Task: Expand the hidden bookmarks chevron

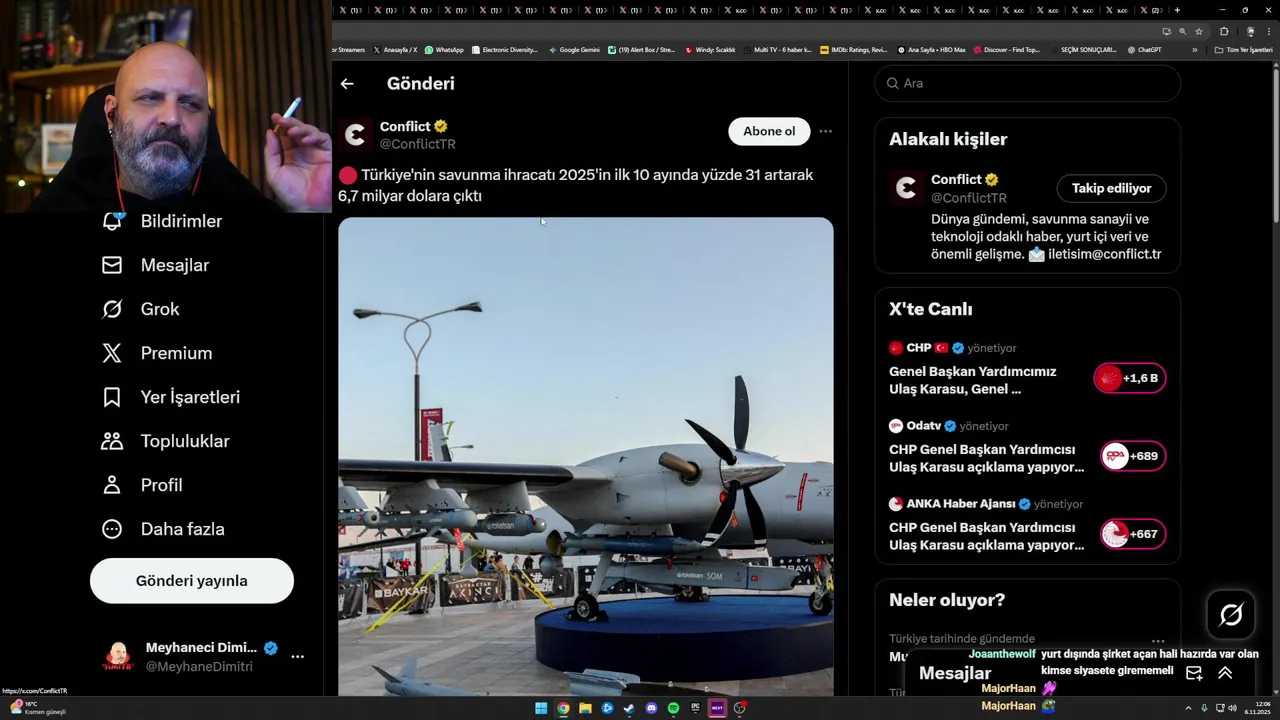Action: pos(1194,50)
